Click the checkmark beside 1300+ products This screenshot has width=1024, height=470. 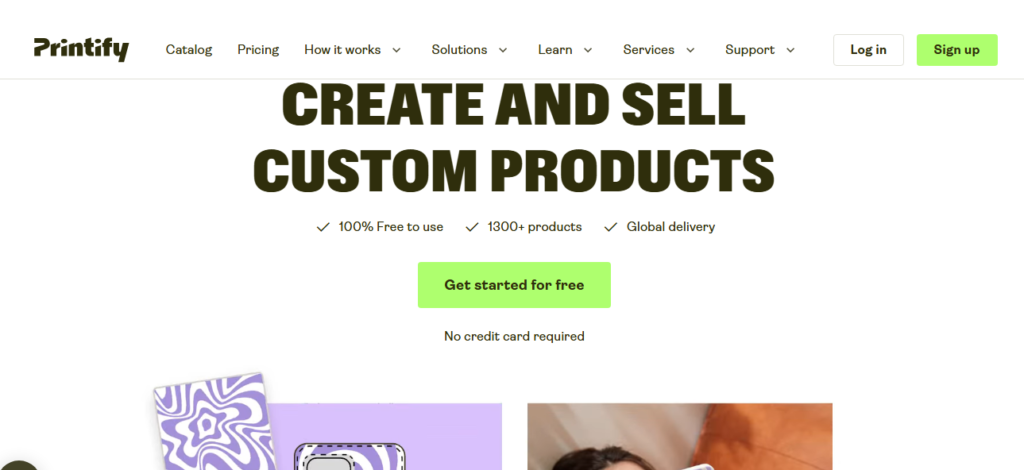[x=472, y=227]
